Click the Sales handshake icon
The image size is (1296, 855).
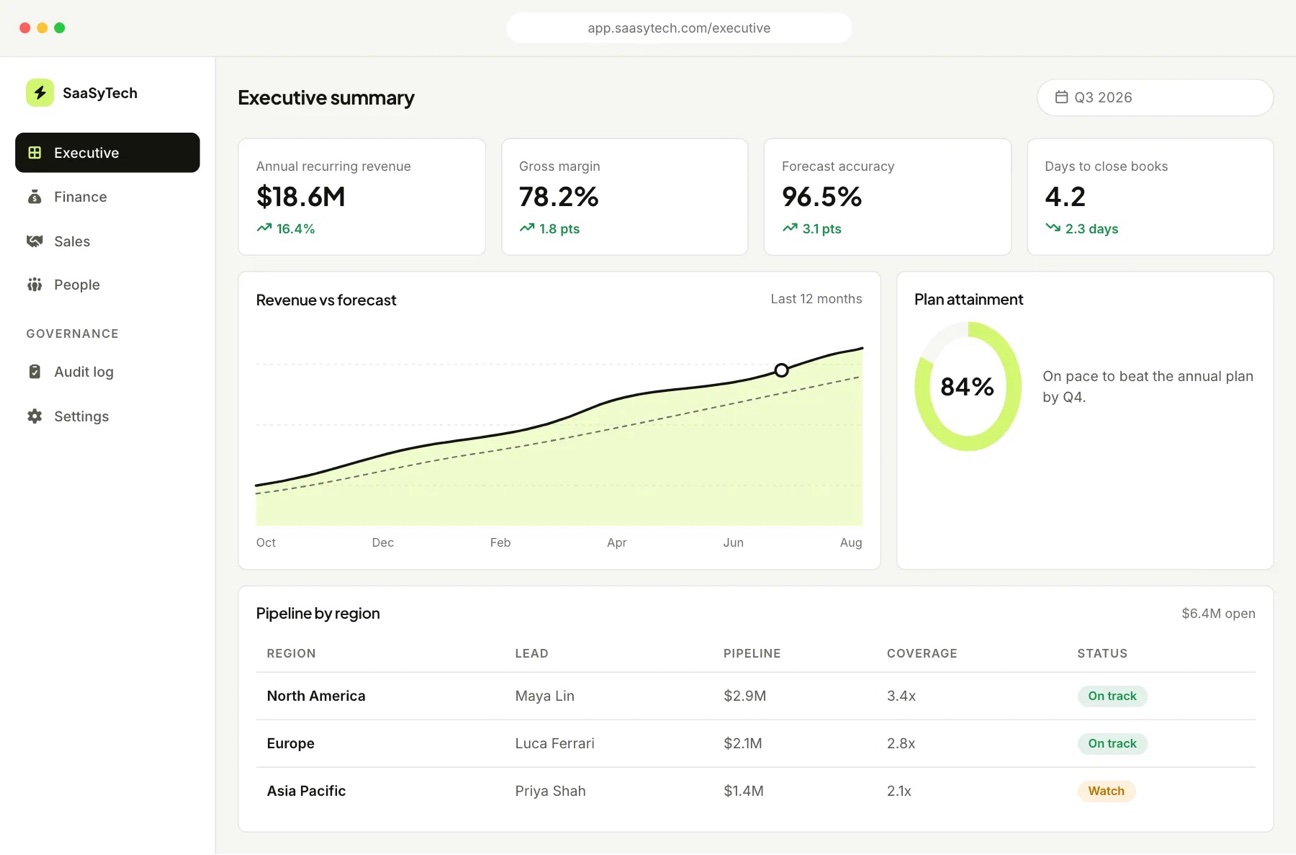point(35,241)
